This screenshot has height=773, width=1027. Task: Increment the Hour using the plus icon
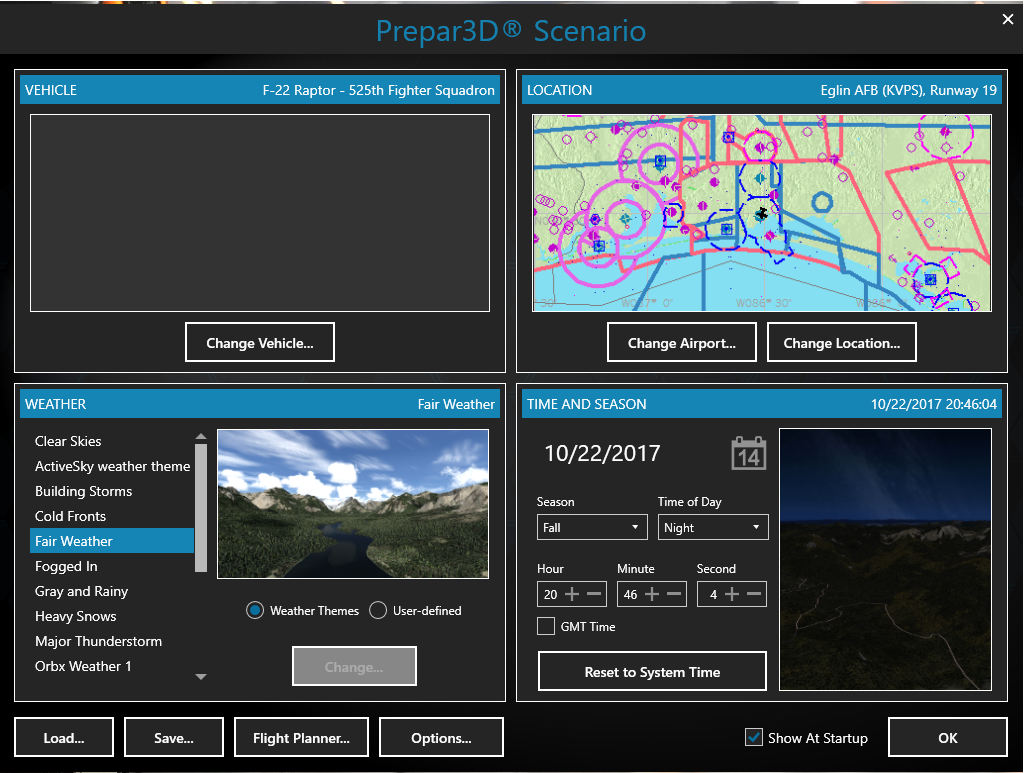[x=572, y=594]
